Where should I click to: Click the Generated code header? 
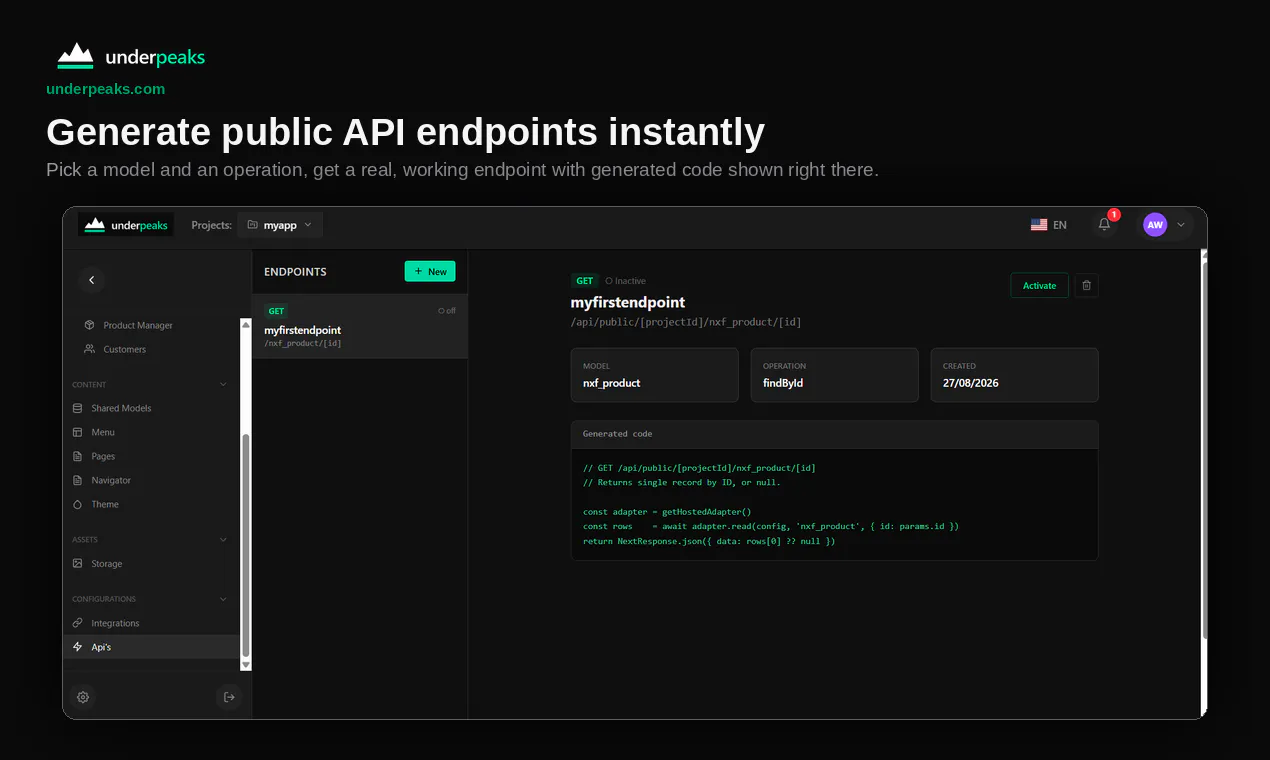pos(835,434)
